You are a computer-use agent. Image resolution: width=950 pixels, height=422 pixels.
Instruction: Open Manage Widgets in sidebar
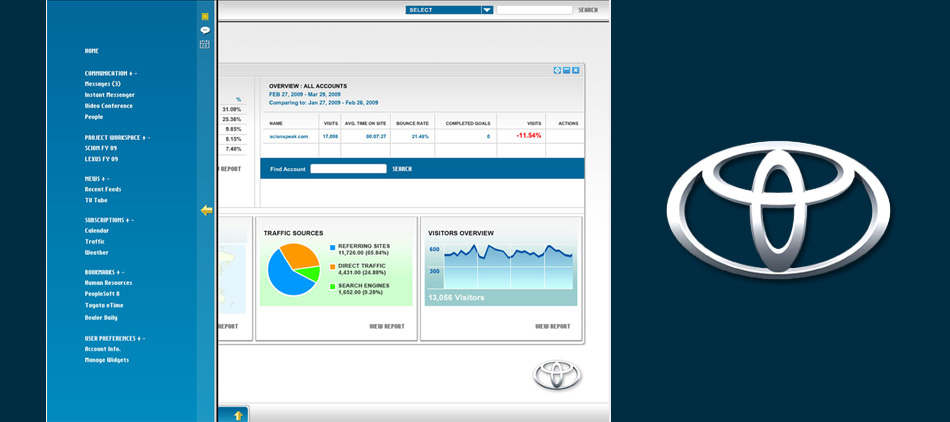(106, 360)
